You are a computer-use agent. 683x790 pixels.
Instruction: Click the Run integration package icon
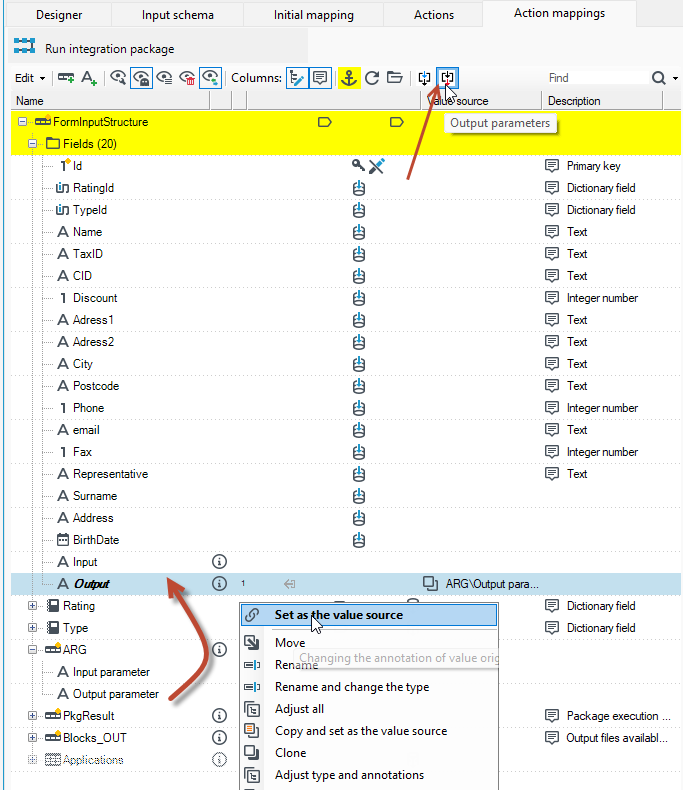click(24, 46)
